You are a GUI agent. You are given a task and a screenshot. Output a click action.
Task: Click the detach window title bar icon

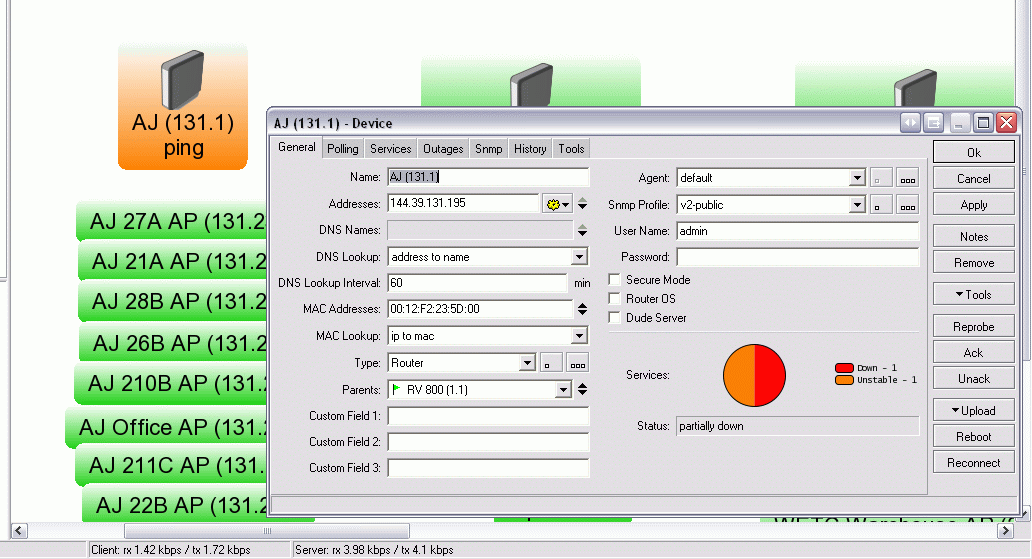933,122
